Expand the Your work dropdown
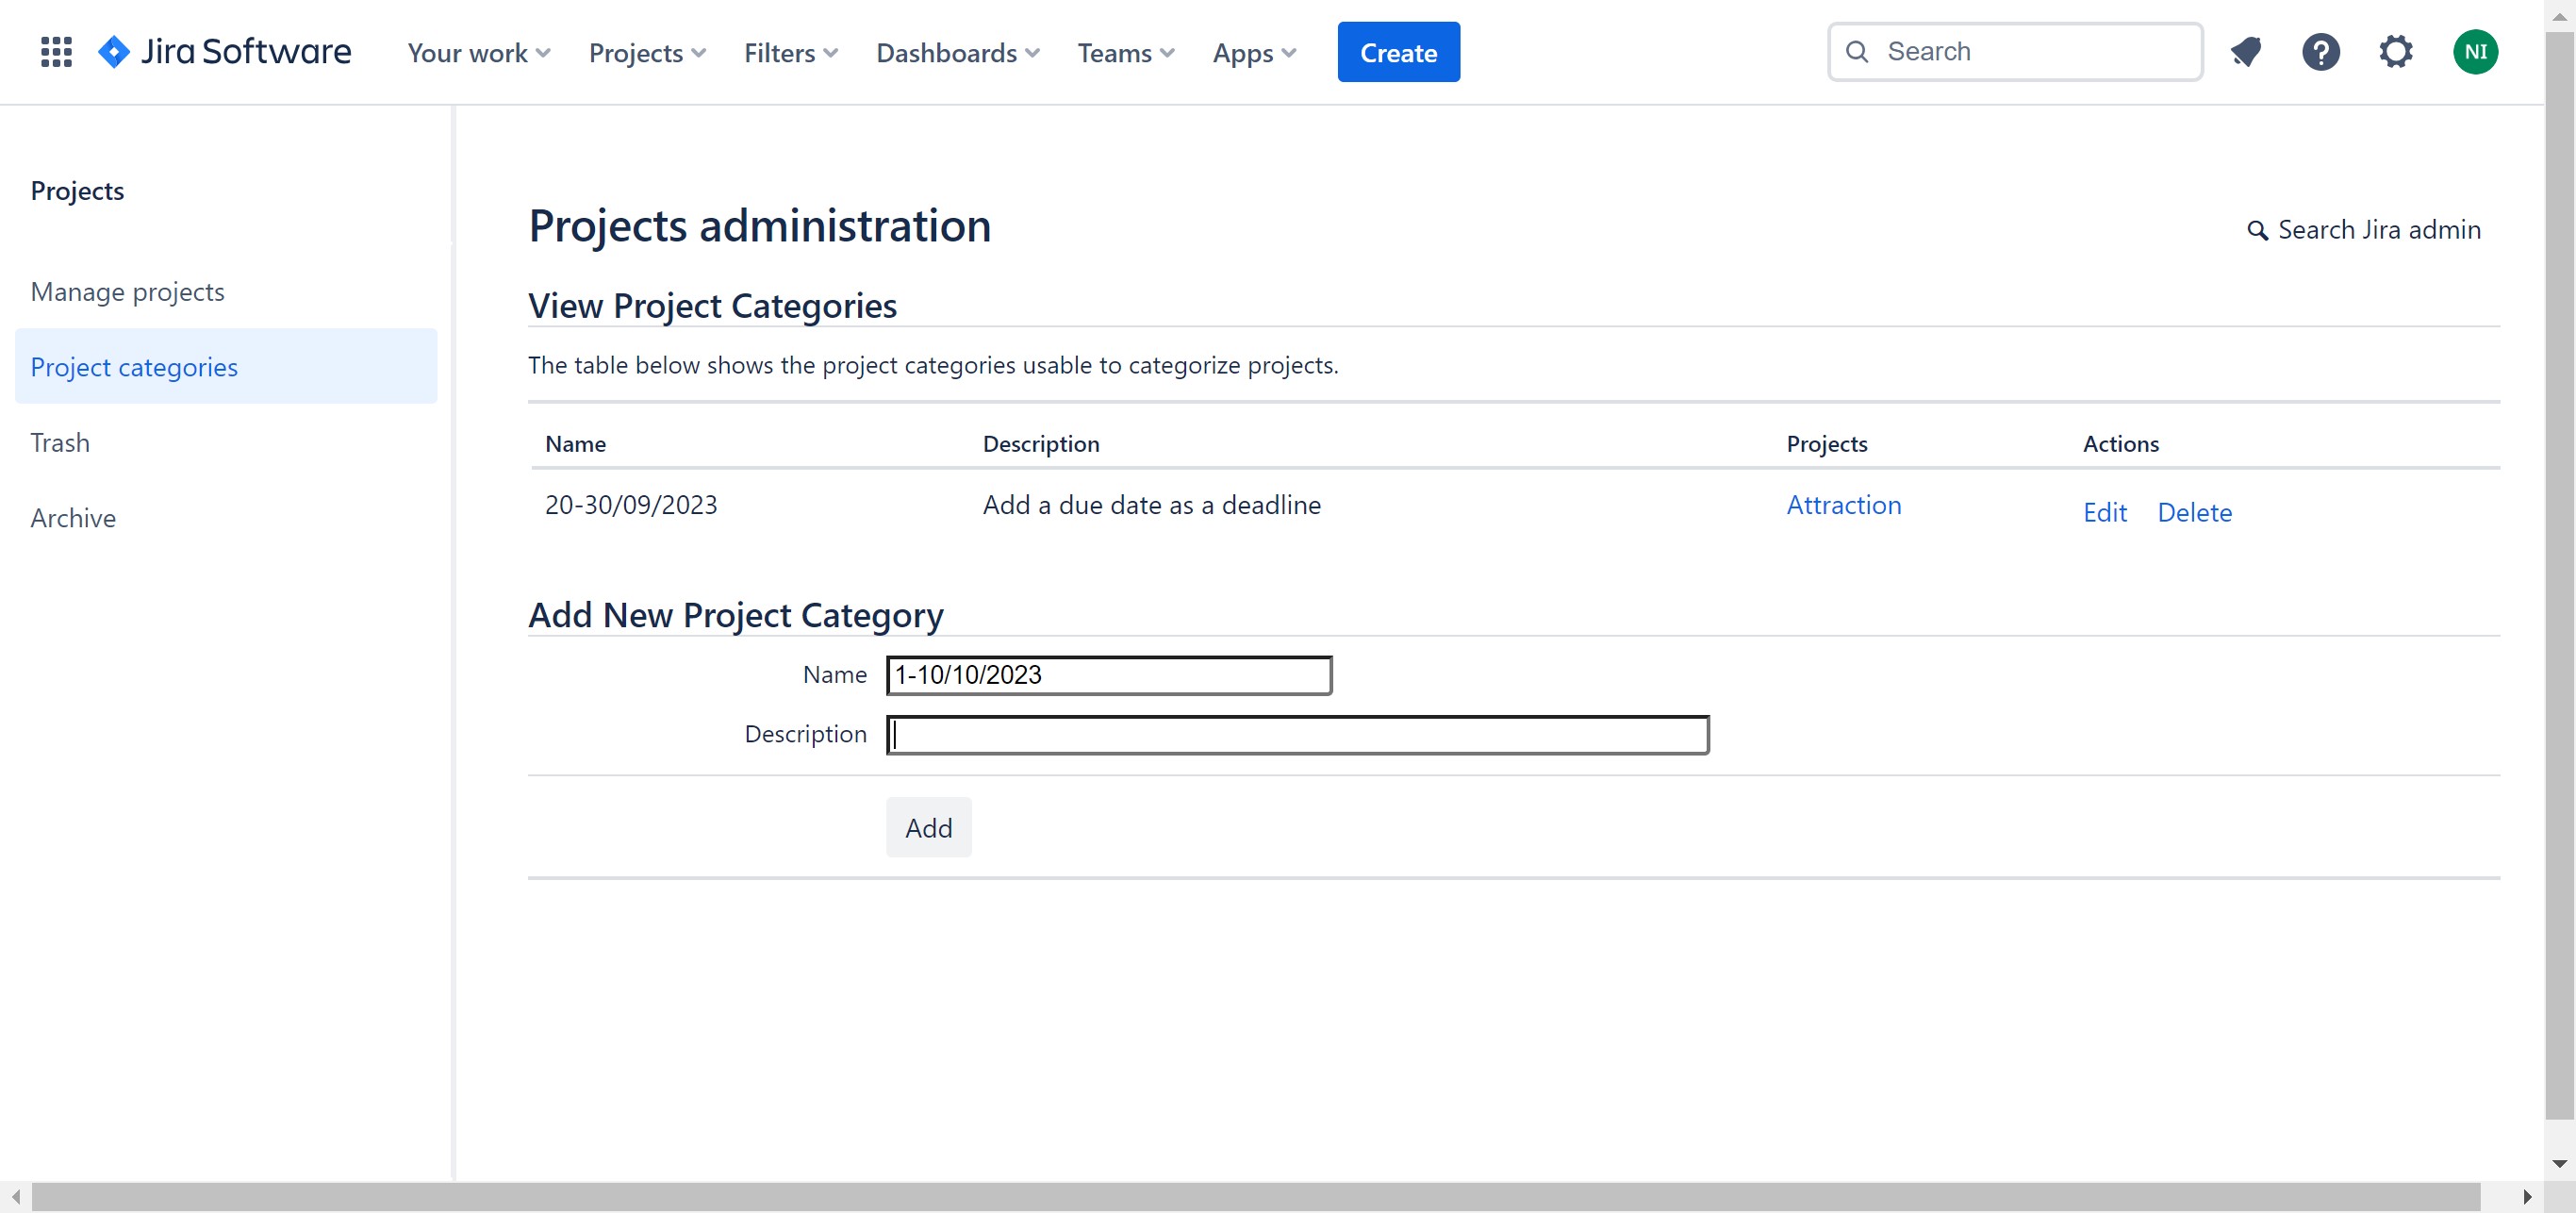 479,53
